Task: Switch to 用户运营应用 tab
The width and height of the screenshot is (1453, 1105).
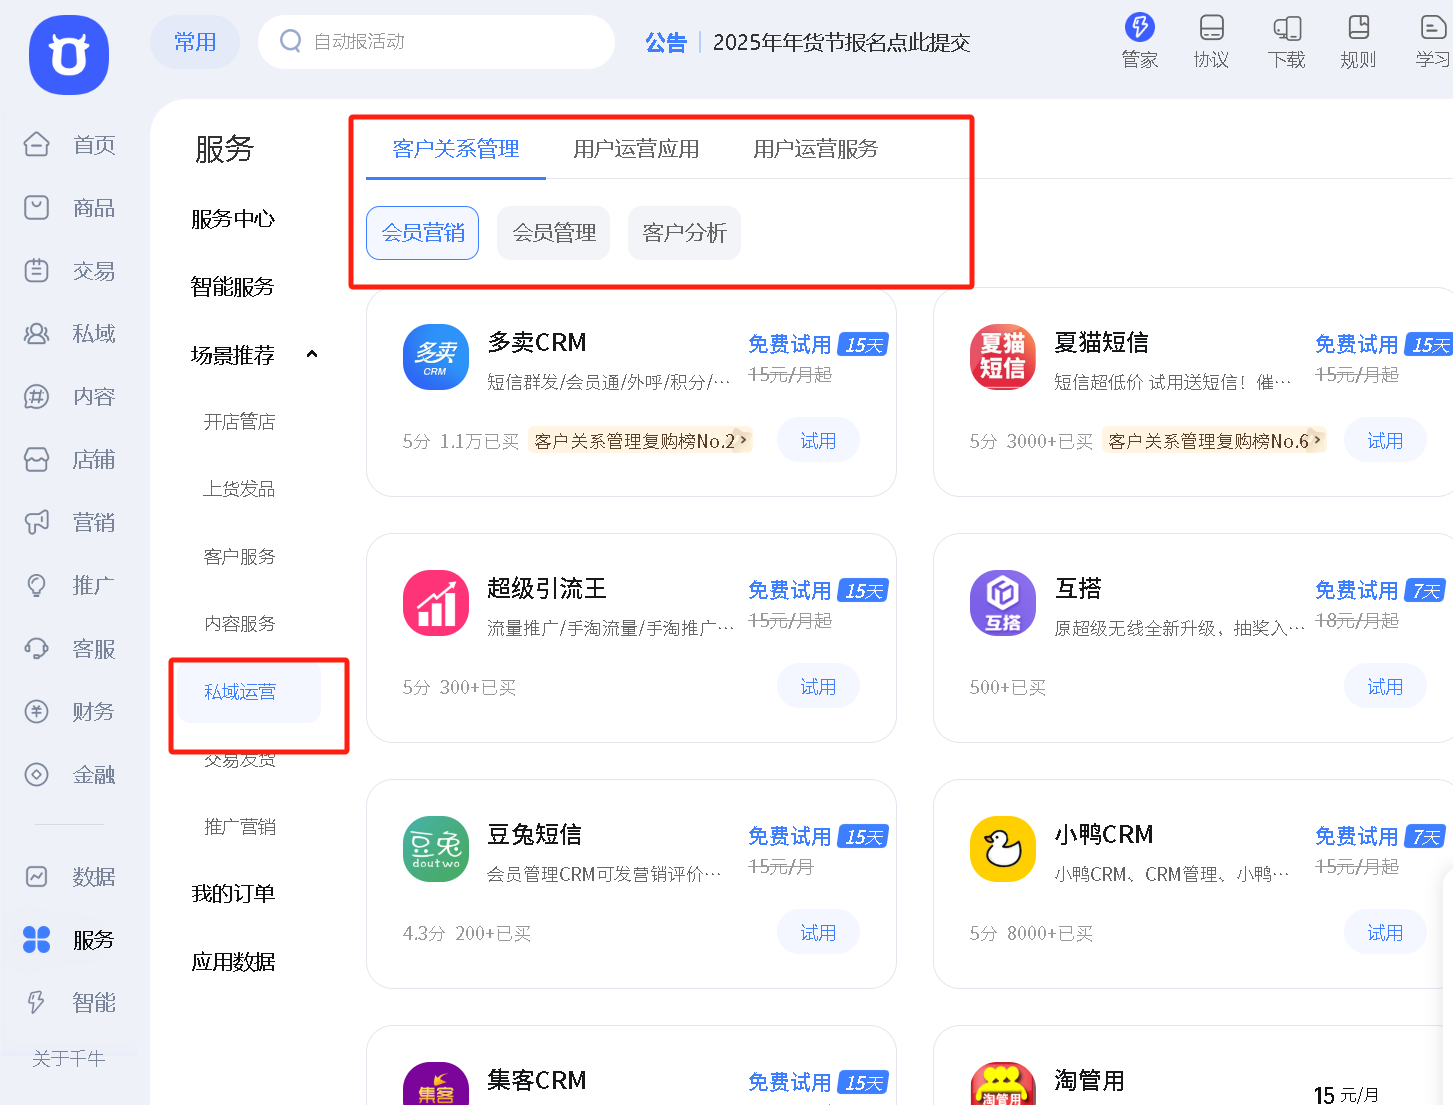Action: click(x=636, y=149)
